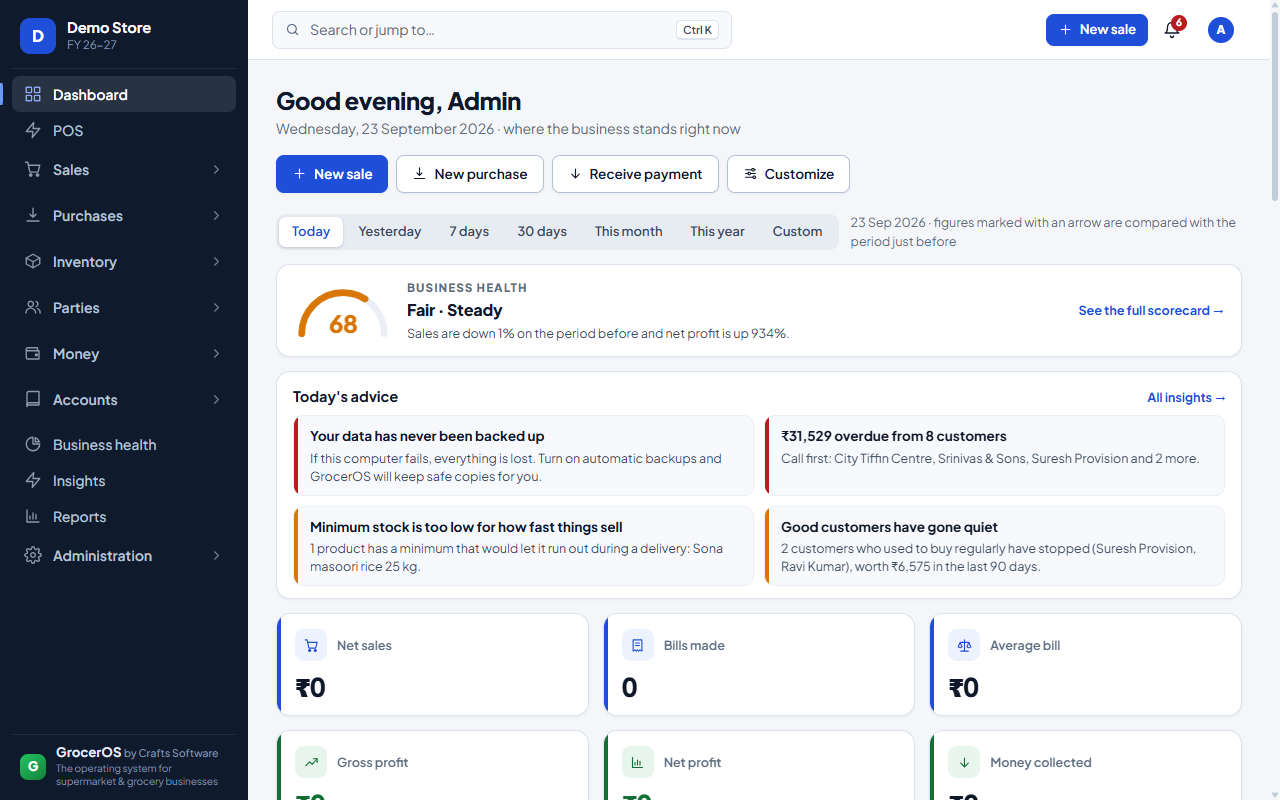
Task: Click New sale button in top bar
Action: (1097, 30)
